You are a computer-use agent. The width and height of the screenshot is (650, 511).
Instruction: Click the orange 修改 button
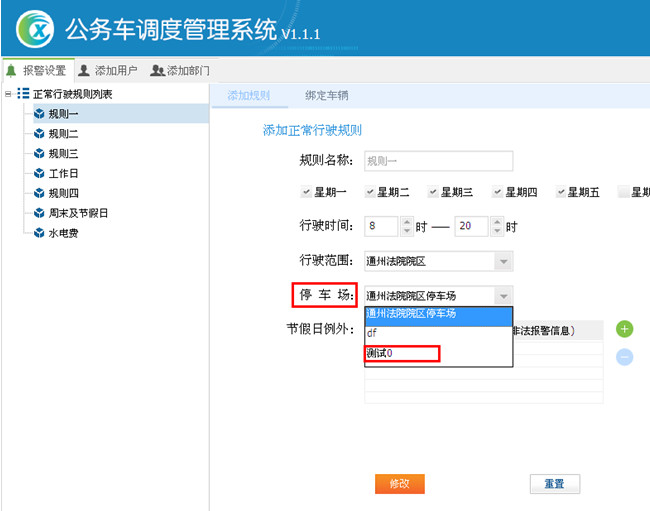[399, 483]
